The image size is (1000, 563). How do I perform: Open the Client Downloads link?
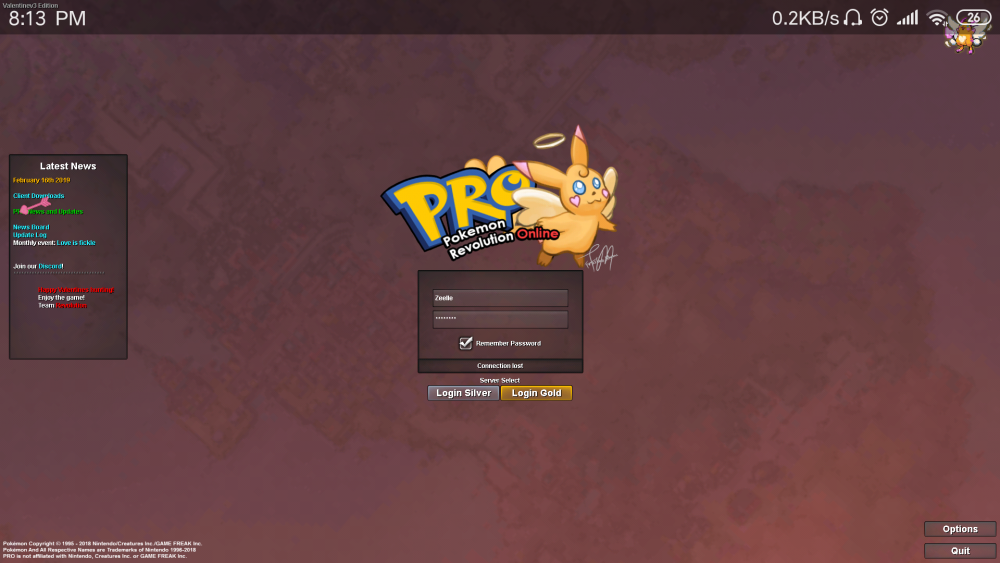coord(38,196)
